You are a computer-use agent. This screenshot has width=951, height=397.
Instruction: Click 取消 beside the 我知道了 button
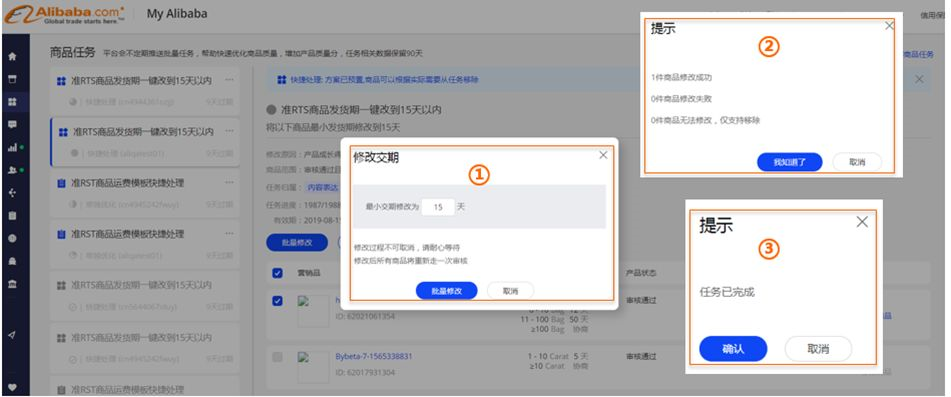(x=856, y=162)
